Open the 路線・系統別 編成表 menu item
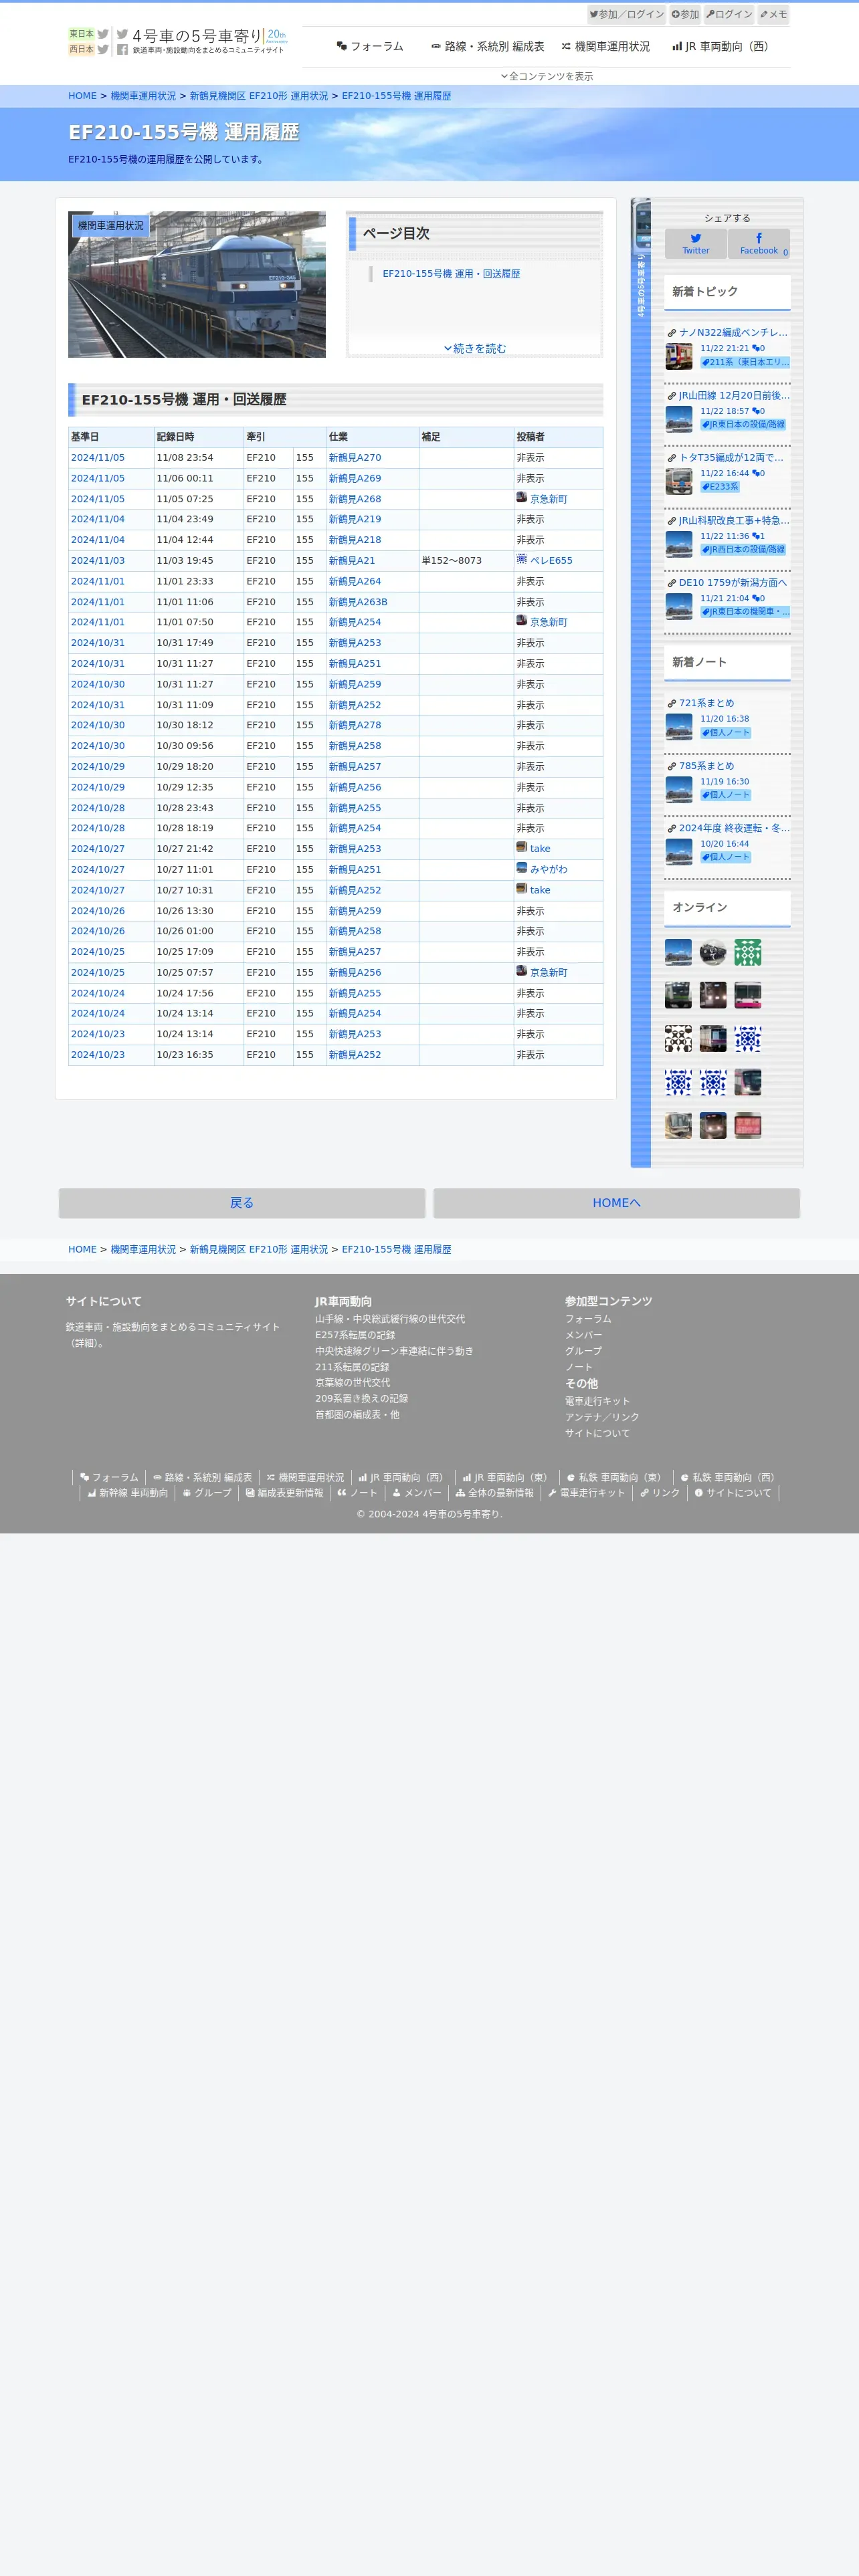859x2576 pixels. (x=488, y=46)
